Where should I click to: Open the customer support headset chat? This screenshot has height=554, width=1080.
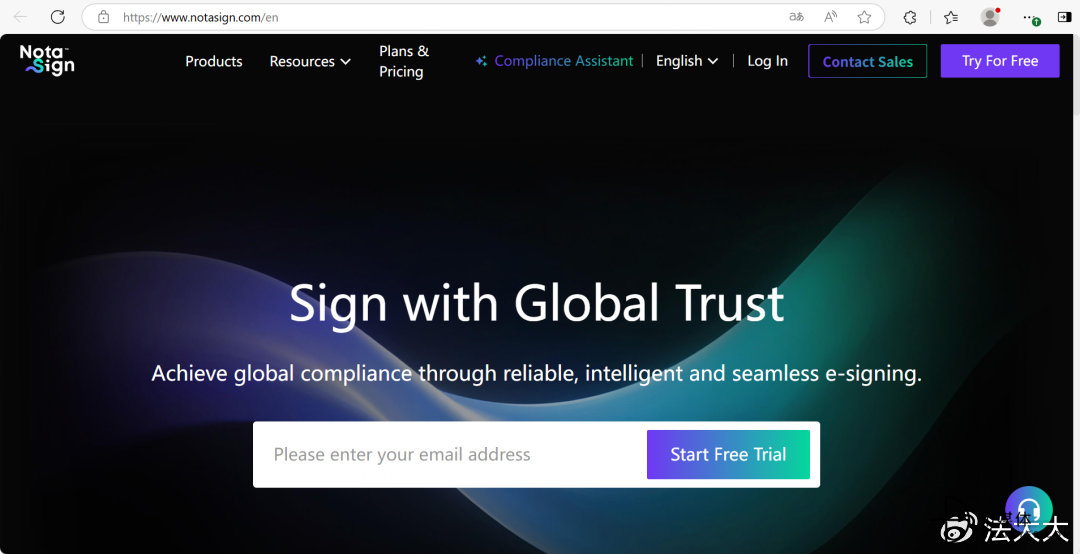1028,509
